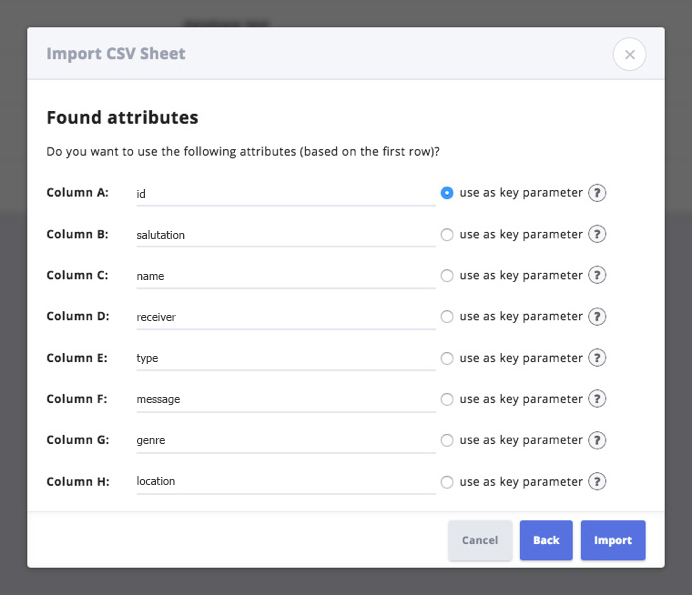Select the id key parameter radio button
Screen dimensions: 692x595
click(x=447, y=193)
